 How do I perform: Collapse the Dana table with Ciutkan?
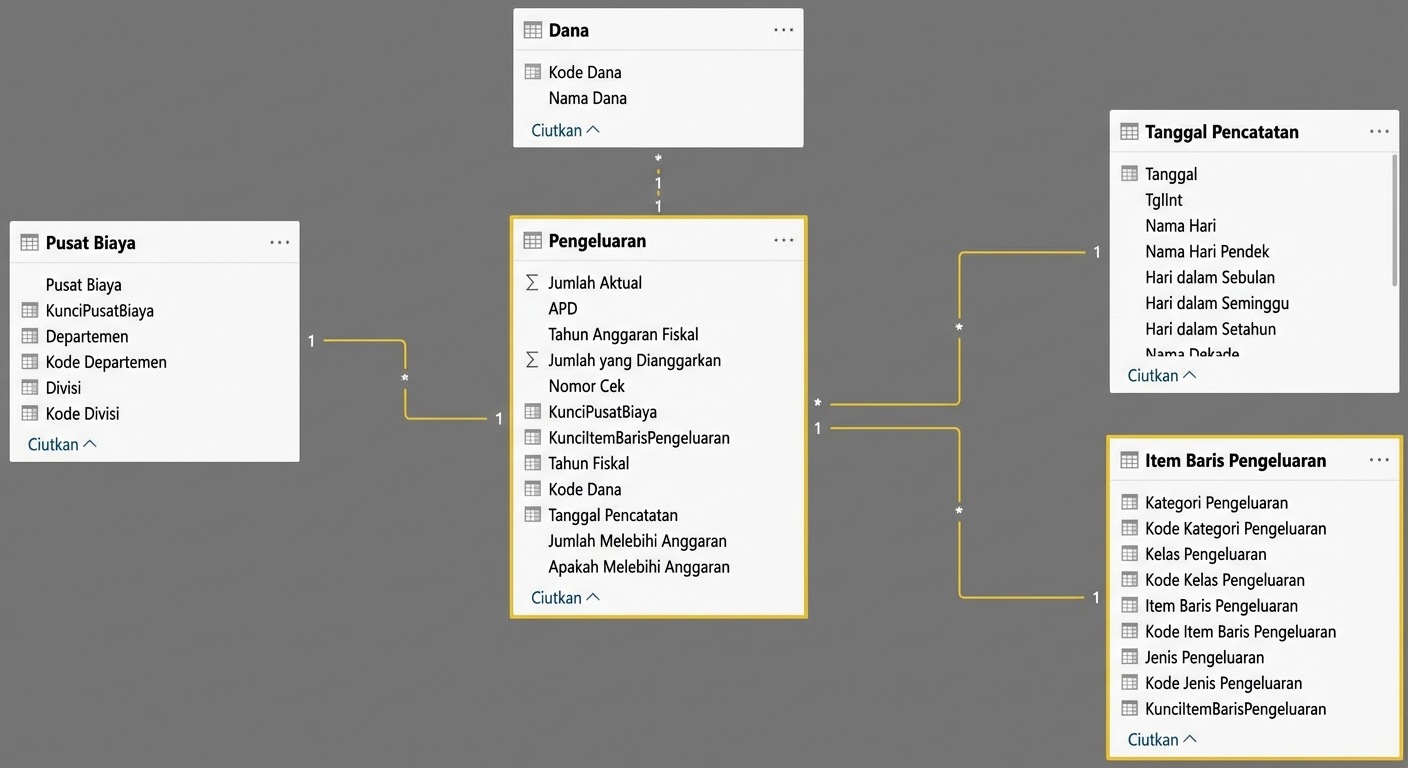pyautogui.click(x=565, y=130)
